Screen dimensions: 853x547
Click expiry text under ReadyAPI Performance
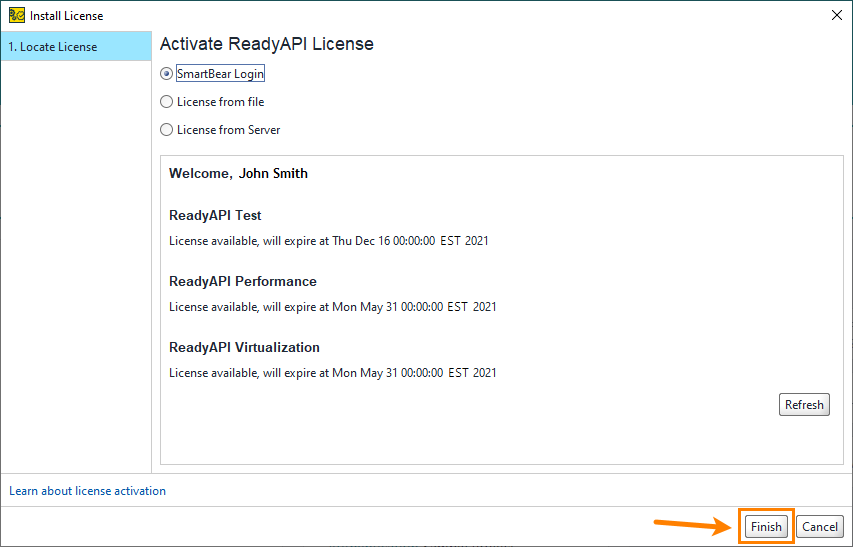[332, 307]
